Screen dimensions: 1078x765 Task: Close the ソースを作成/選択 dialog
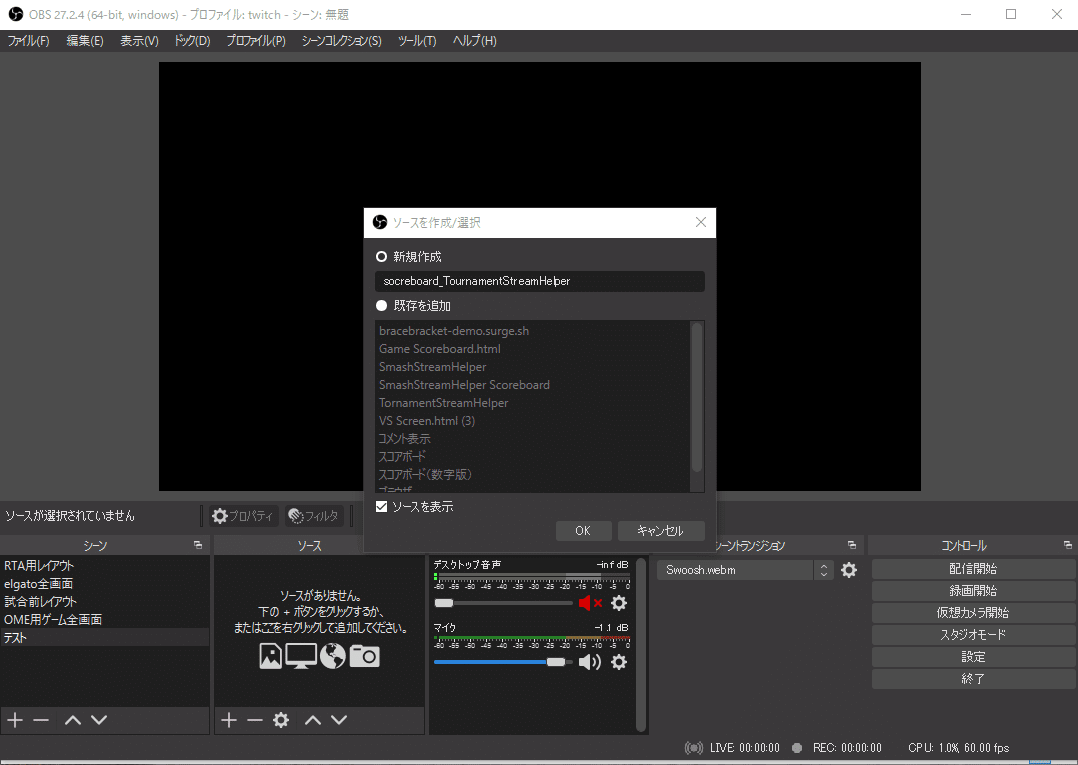701,222
